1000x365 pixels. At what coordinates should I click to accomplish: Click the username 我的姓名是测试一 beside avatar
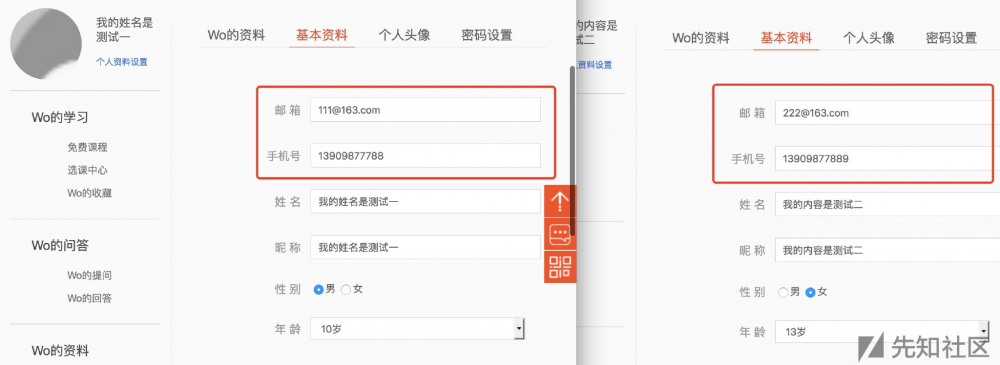124,29
